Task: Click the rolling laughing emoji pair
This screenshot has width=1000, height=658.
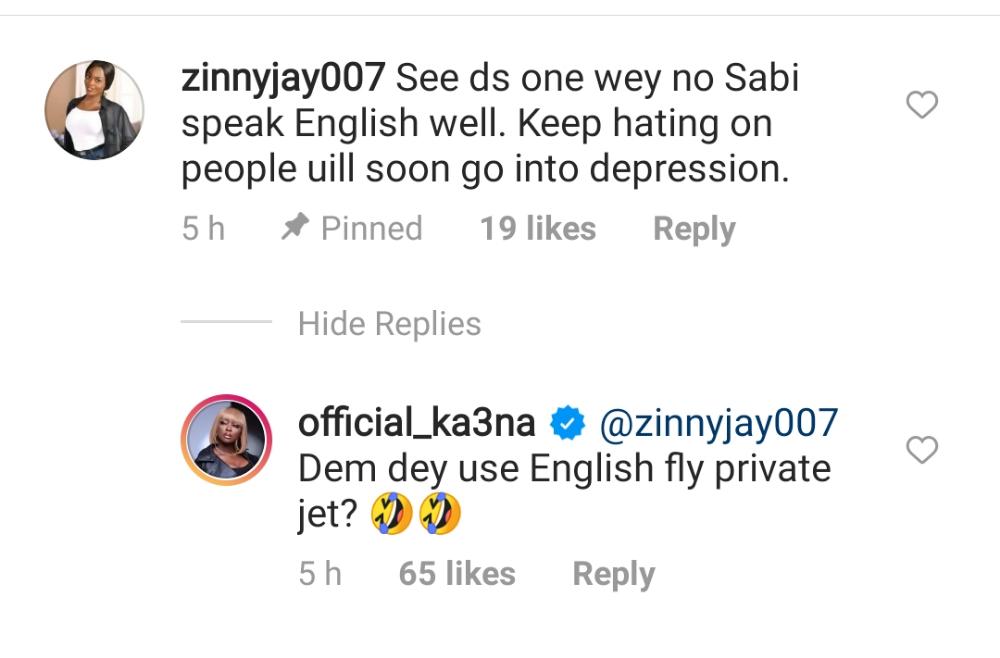Action: pyautogui.click(x=416, y=515)
